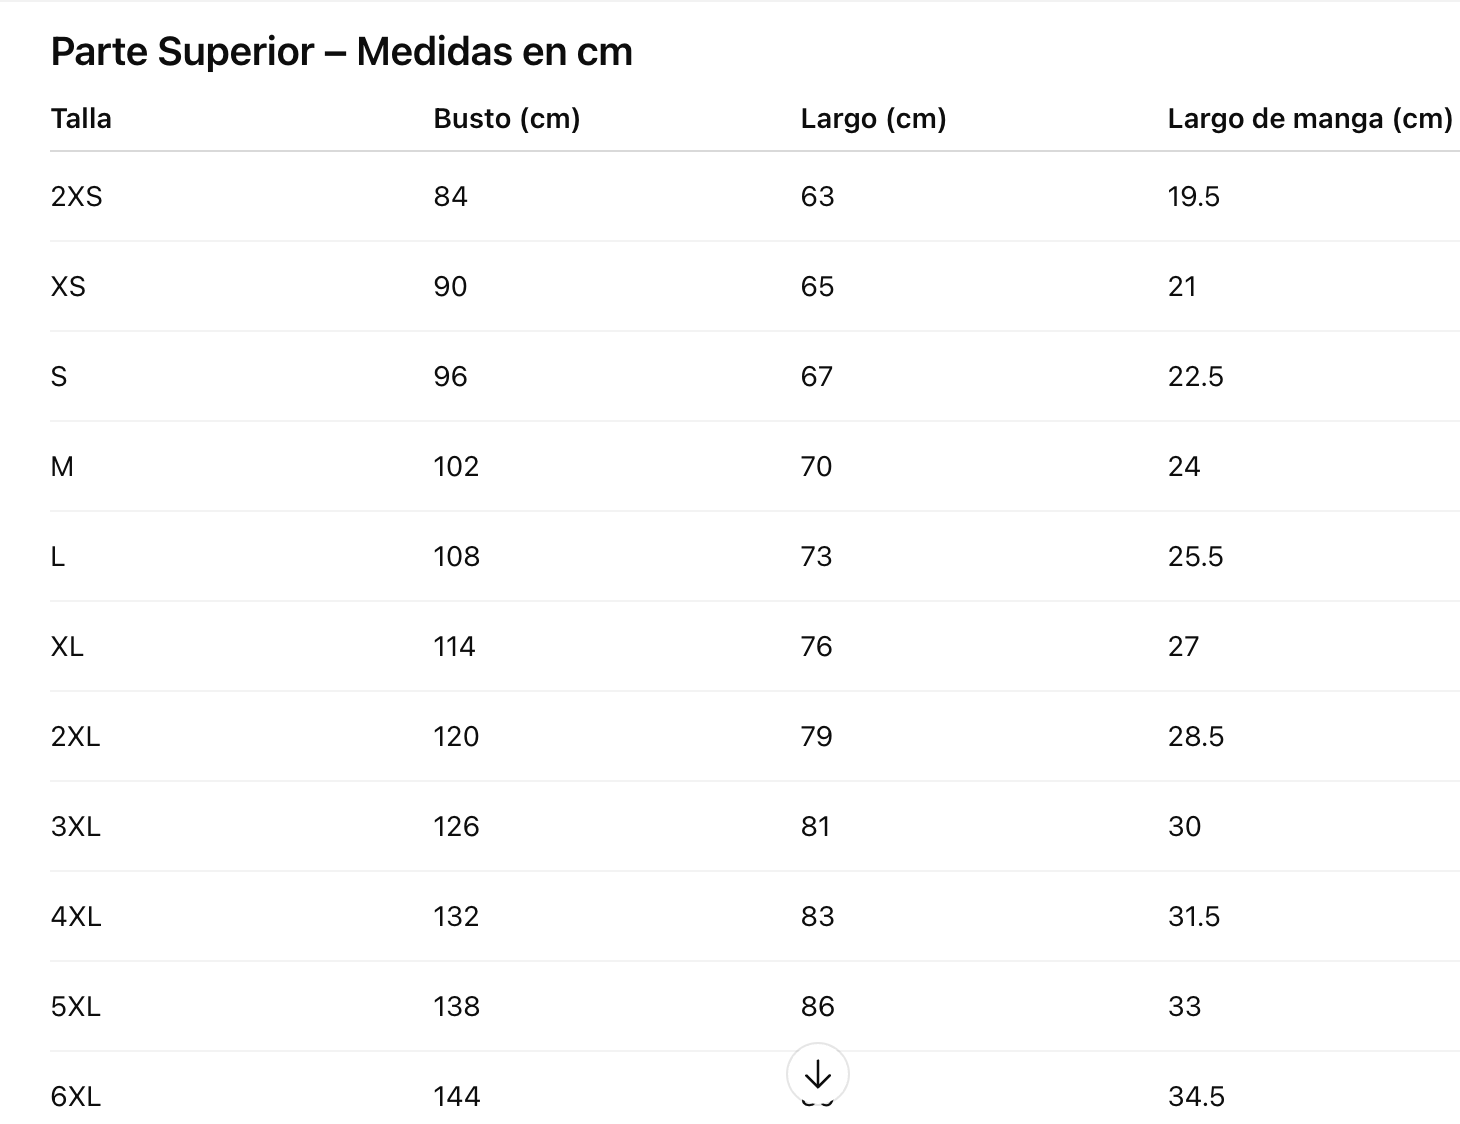
Task: Click length value 73 in L row
Action: click(816, 557)
